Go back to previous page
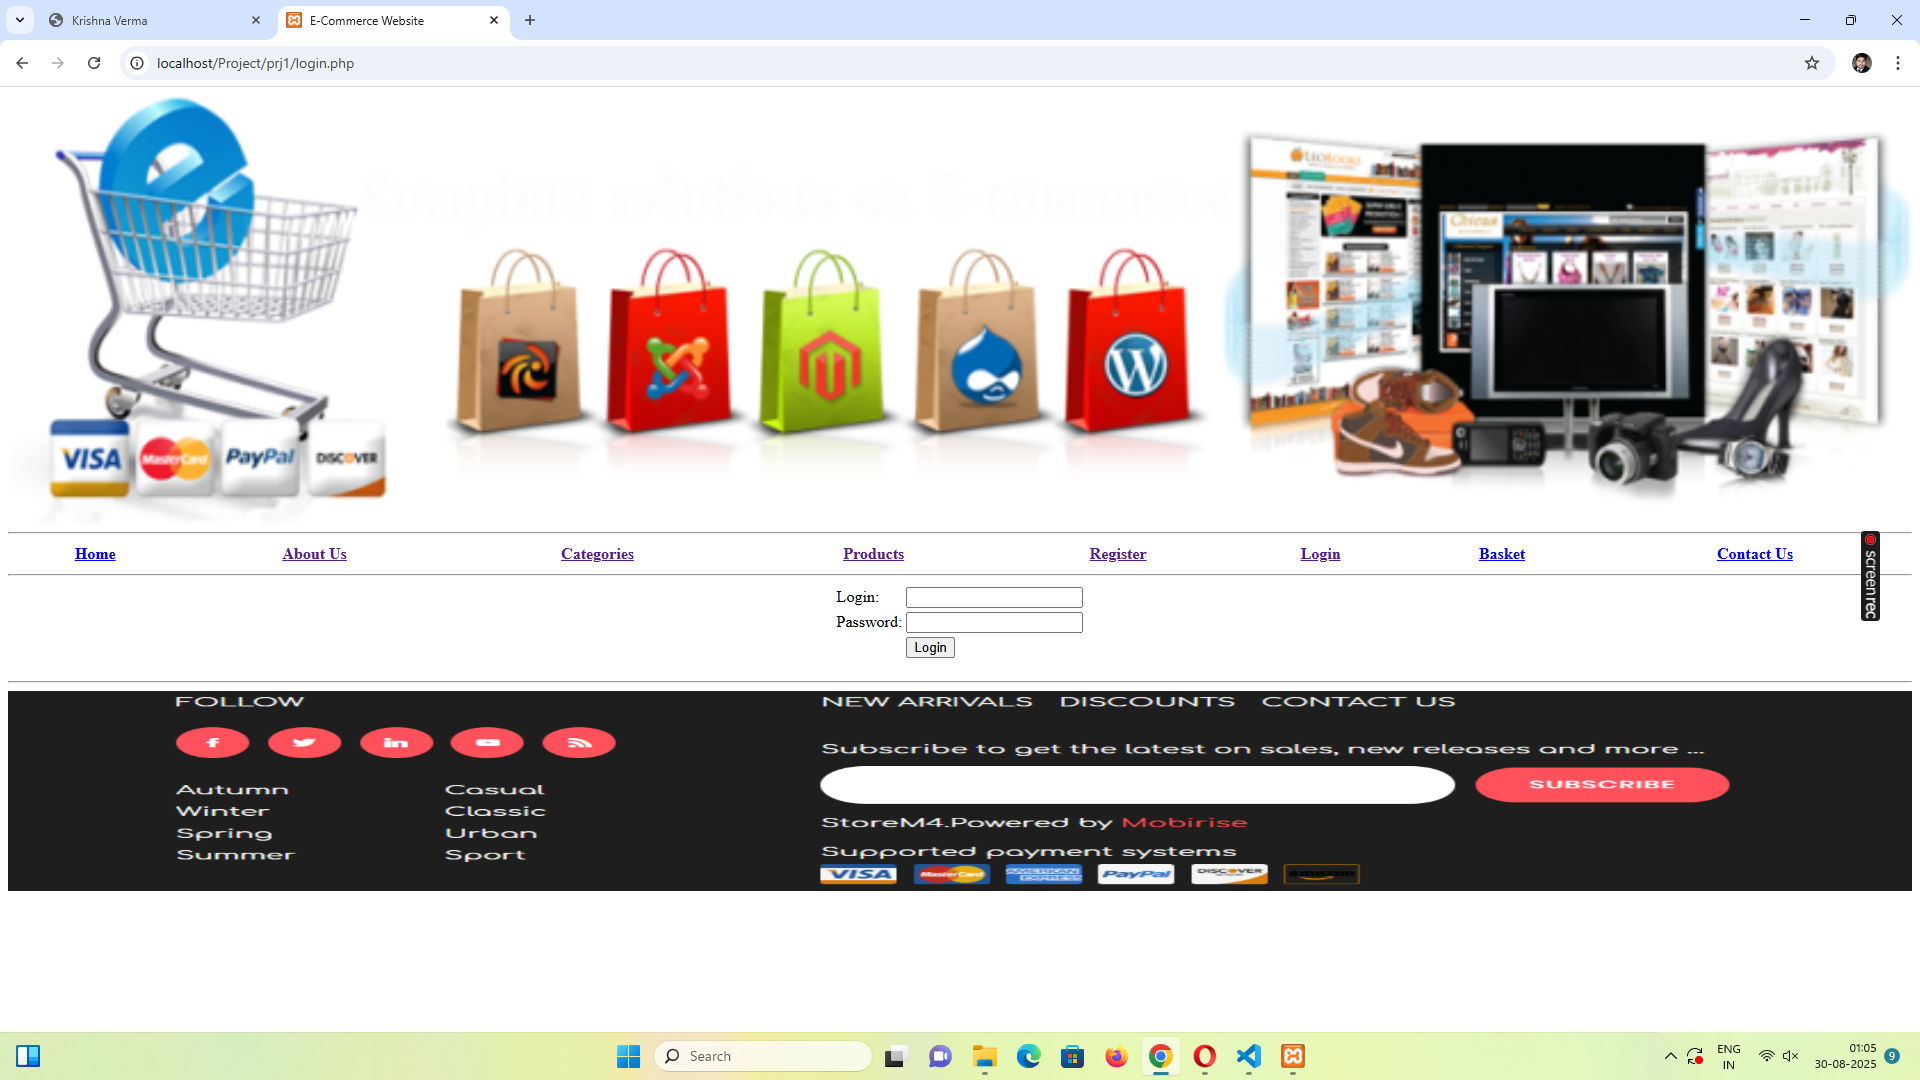Screen dimensions: 1920x1080 pos(22,63)
